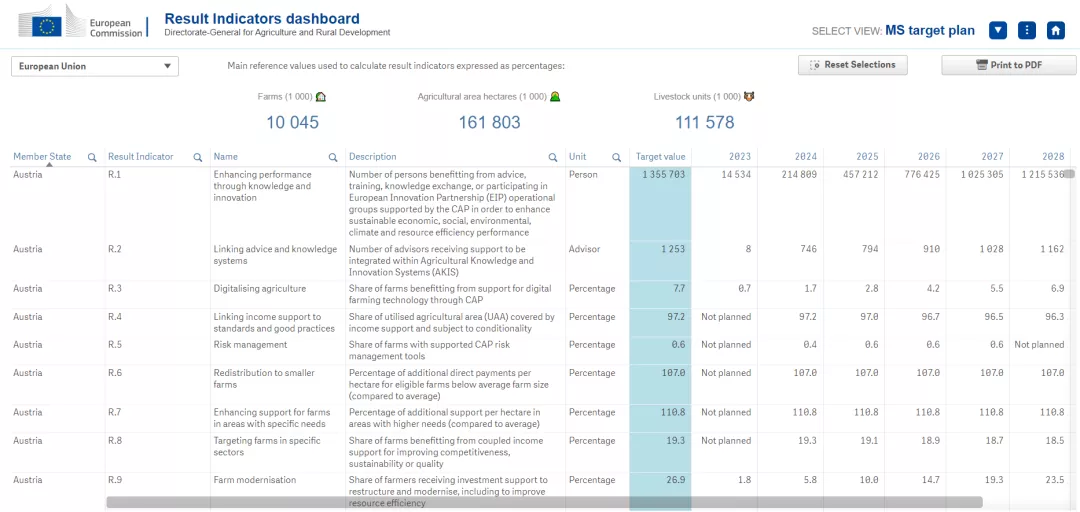
Task: Search the Description column
Action: coord(552,157)
